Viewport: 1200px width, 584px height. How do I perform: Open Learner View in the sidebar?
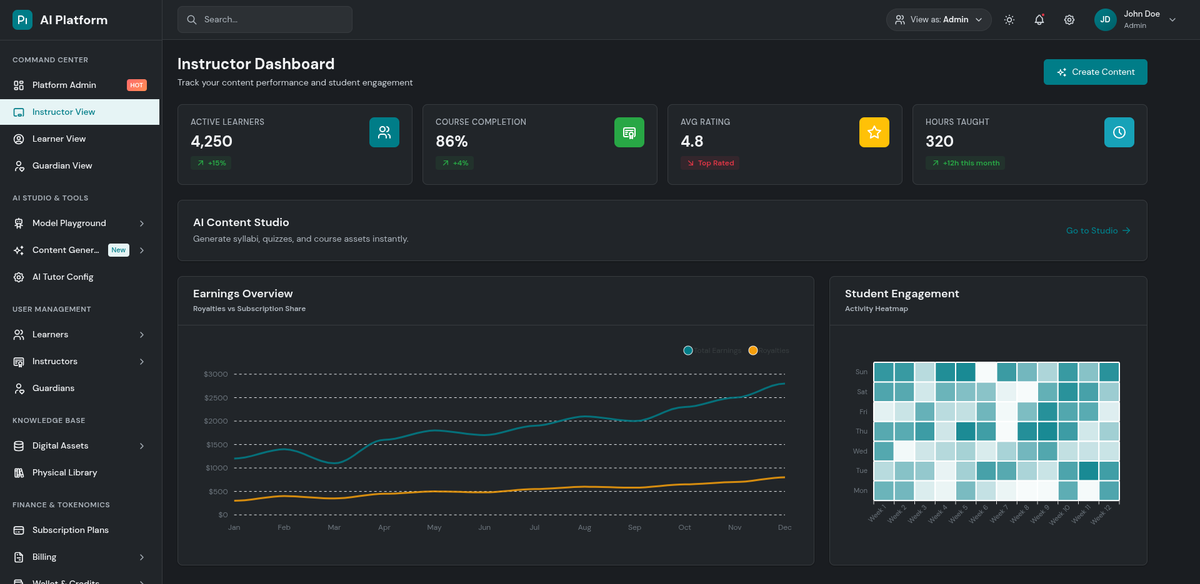[x=59, y=139]
